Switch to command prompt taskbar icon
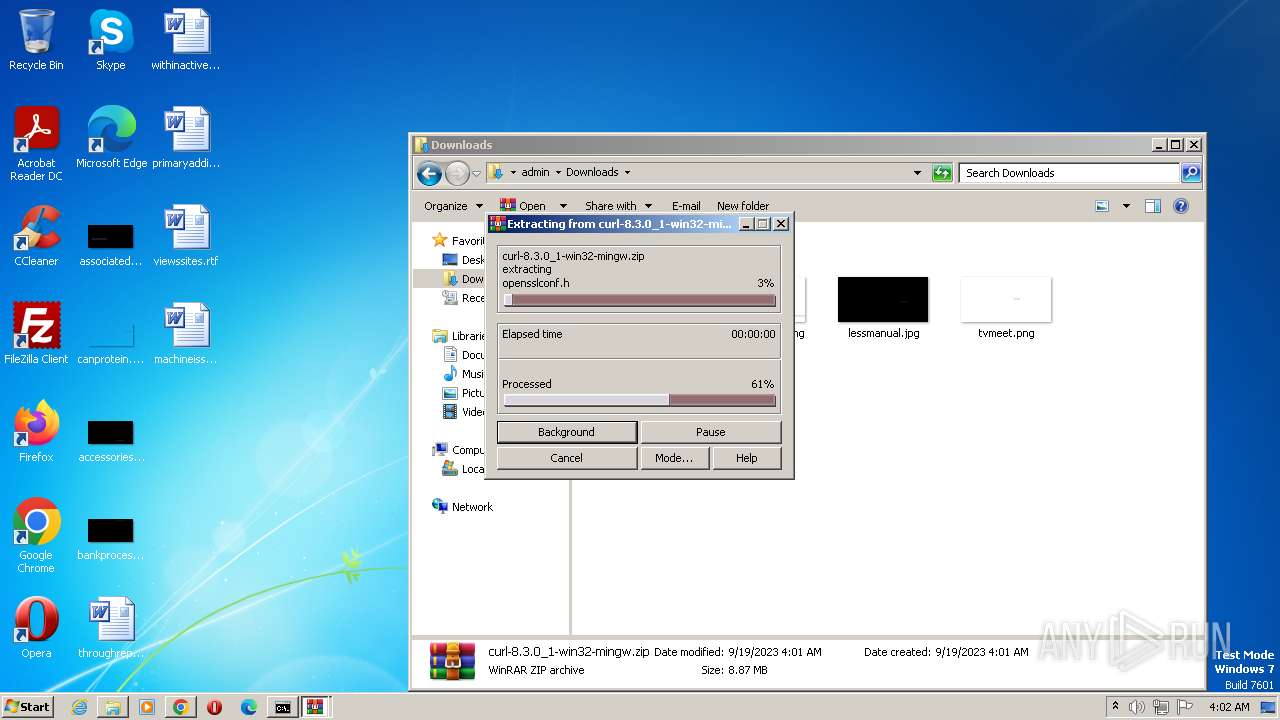Screen dimensions: 1280x720 283,707
